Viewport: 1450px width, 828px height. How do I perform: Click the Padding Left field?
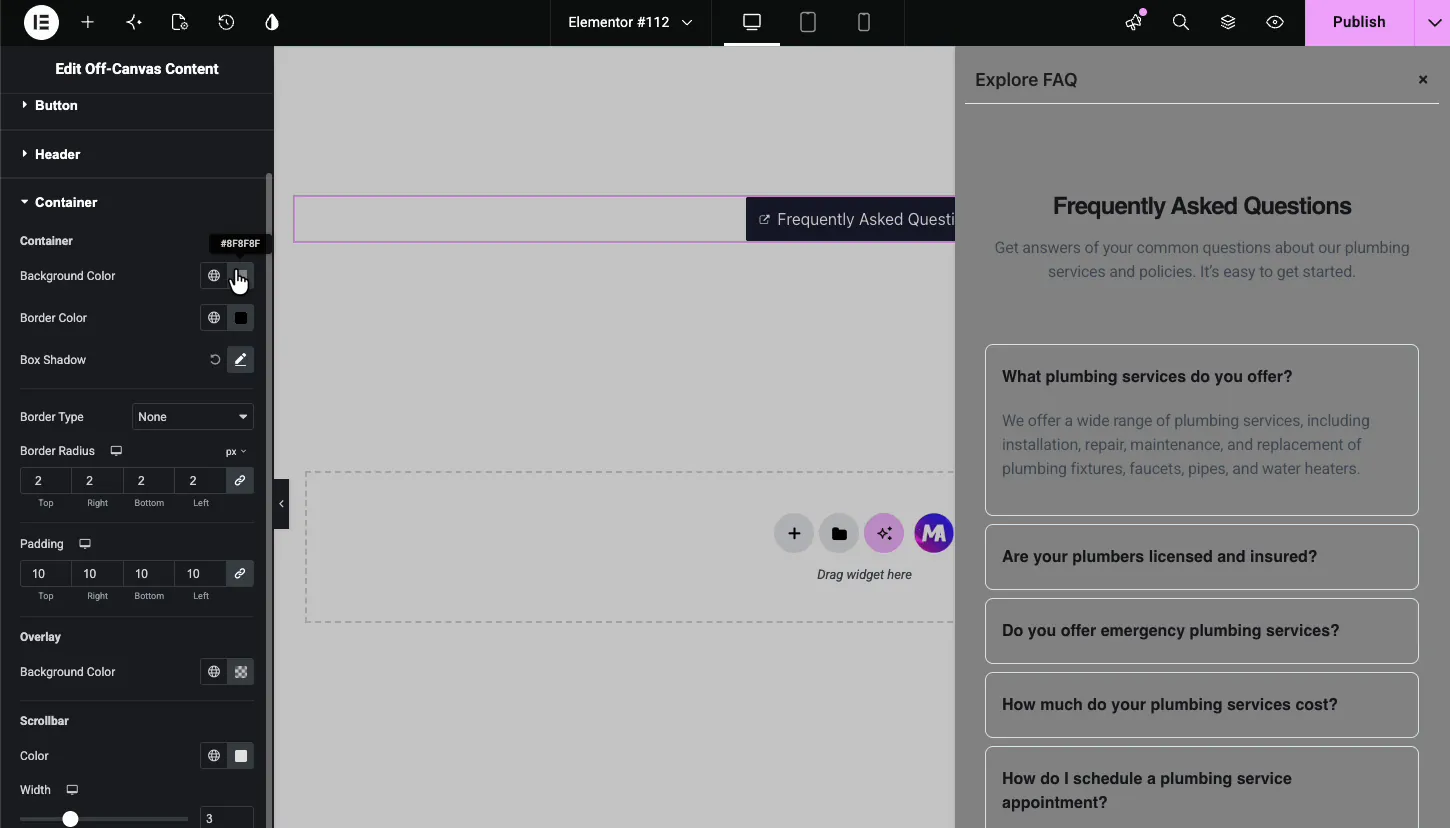point(201,574)
